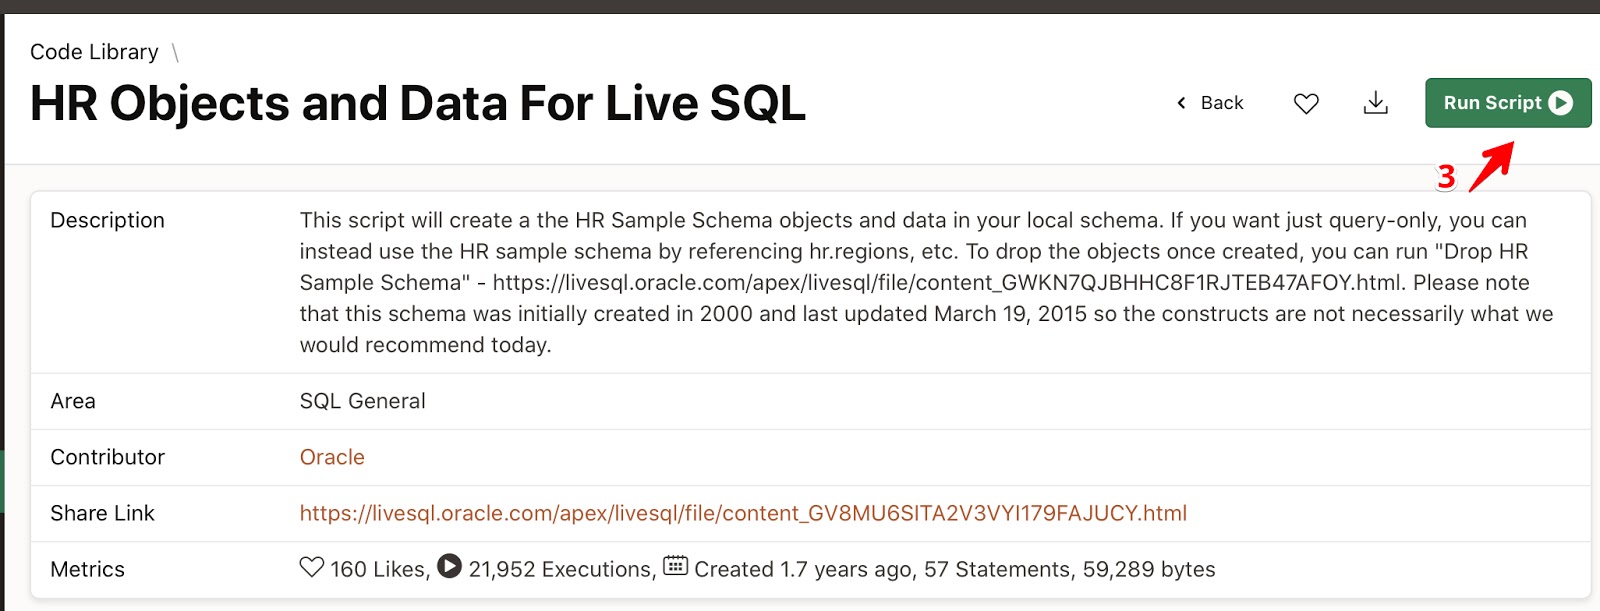The height and width of the screenshot is (611, 1600).
Task: Select the backslash separator after Code Library
Action: pos(176,52)
